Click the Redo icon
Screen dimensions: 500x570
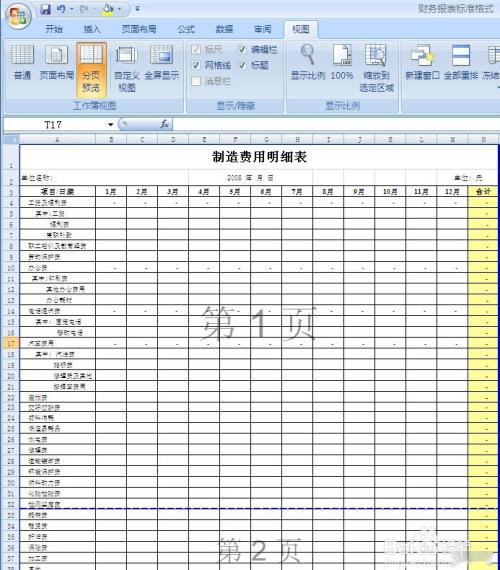pyautogui.click(x=84, y=9)
